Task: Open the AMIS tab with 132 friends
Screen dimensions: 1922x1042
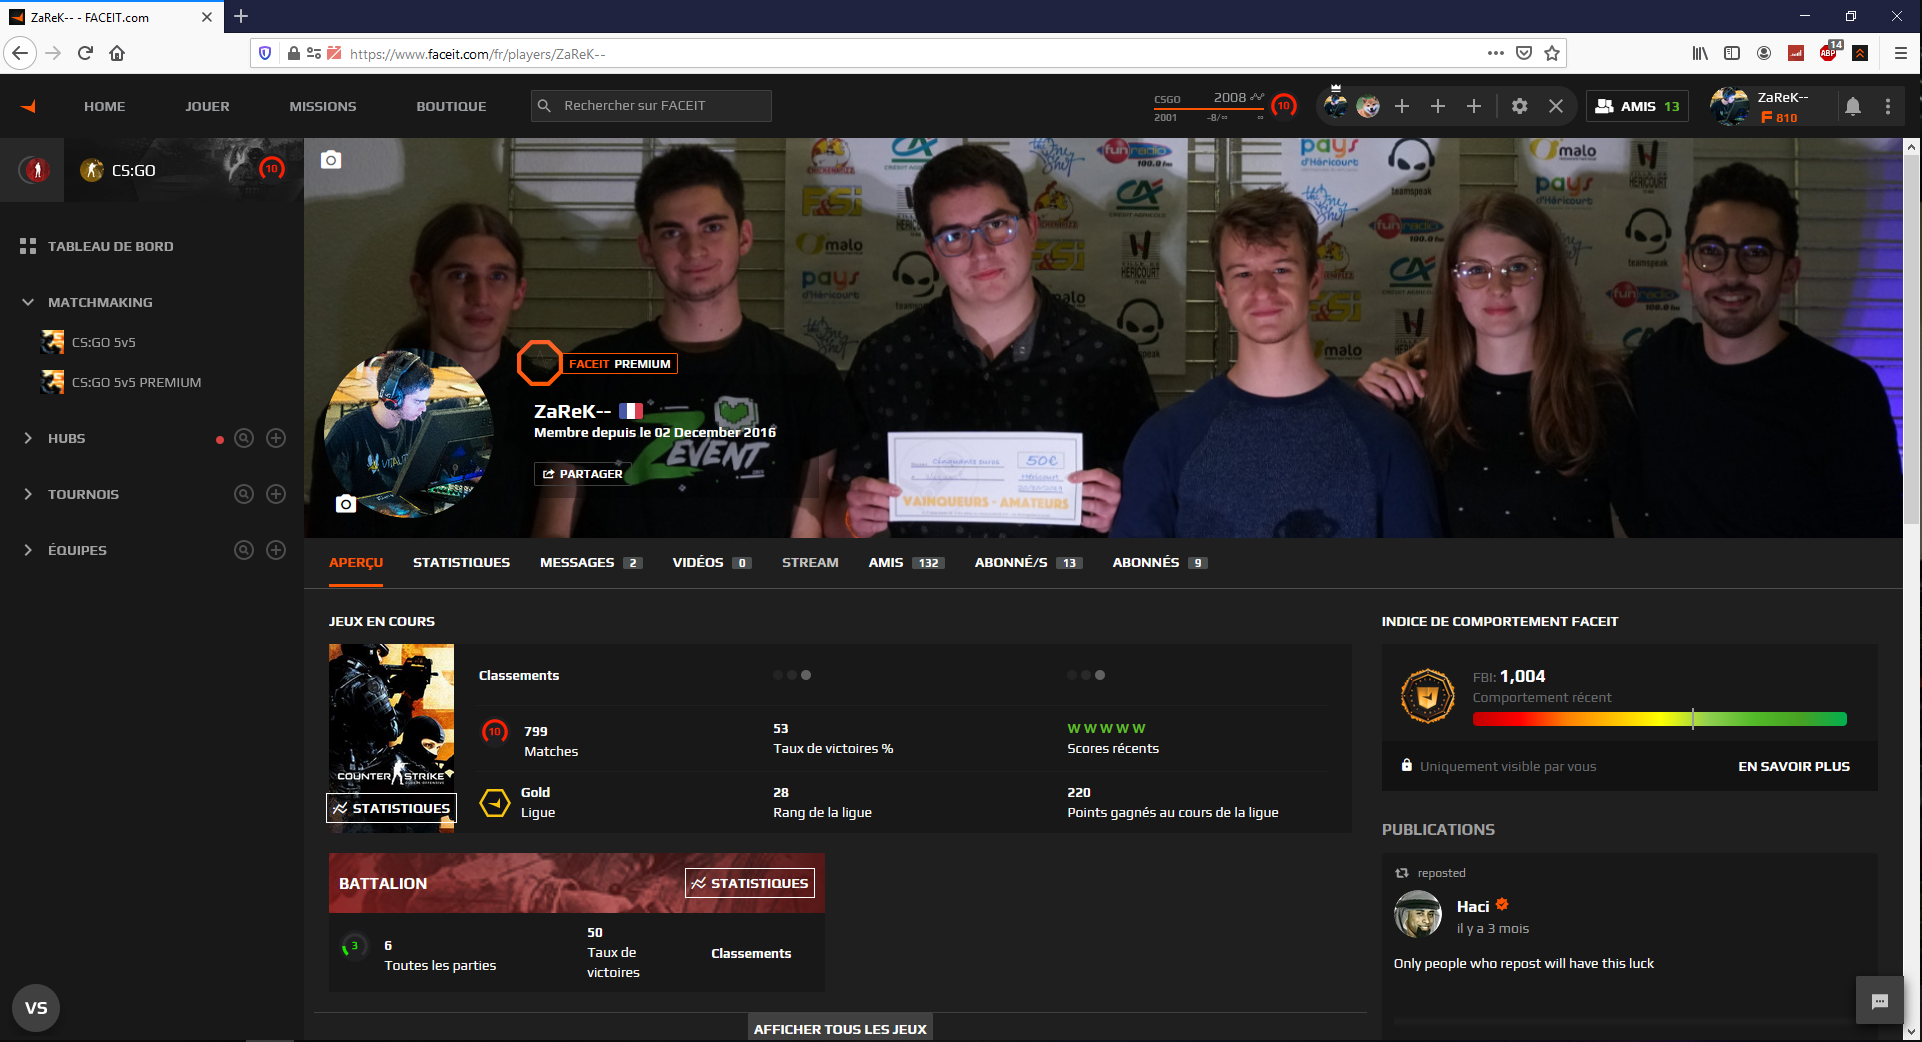Action: tap(907, 563)
